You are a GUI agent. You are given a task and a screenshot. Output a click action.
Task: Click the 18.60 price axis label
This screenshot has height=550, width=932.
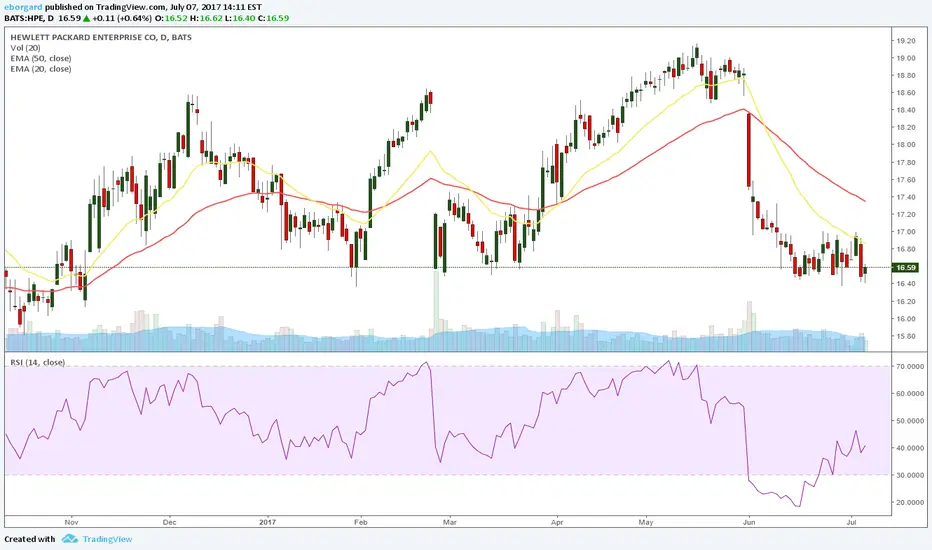coord(906,93)
